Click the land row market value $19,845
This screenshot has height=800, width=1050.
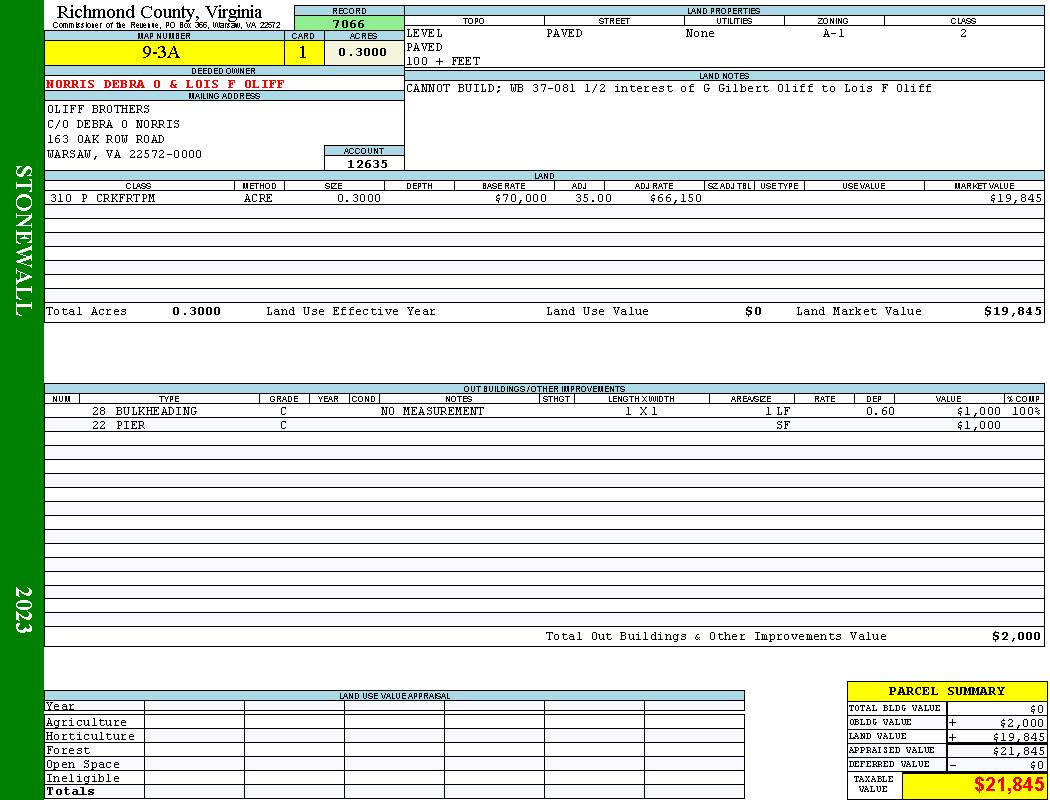pyautogui.click(x=1016, y=198)
